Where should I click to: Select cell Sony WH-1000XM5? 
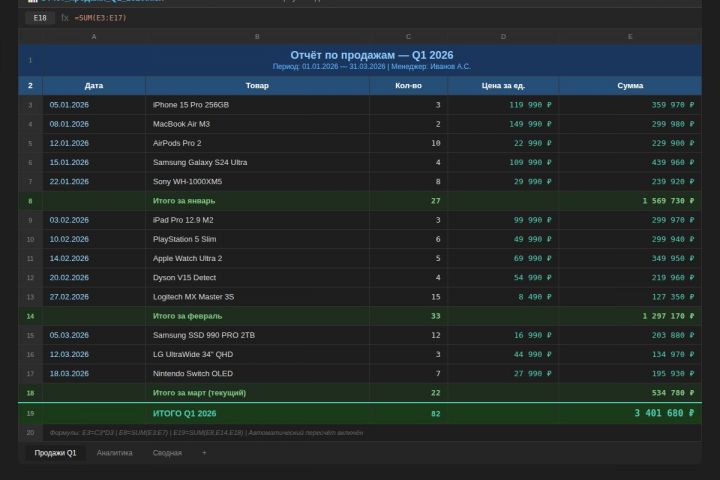tap(257, 182)
